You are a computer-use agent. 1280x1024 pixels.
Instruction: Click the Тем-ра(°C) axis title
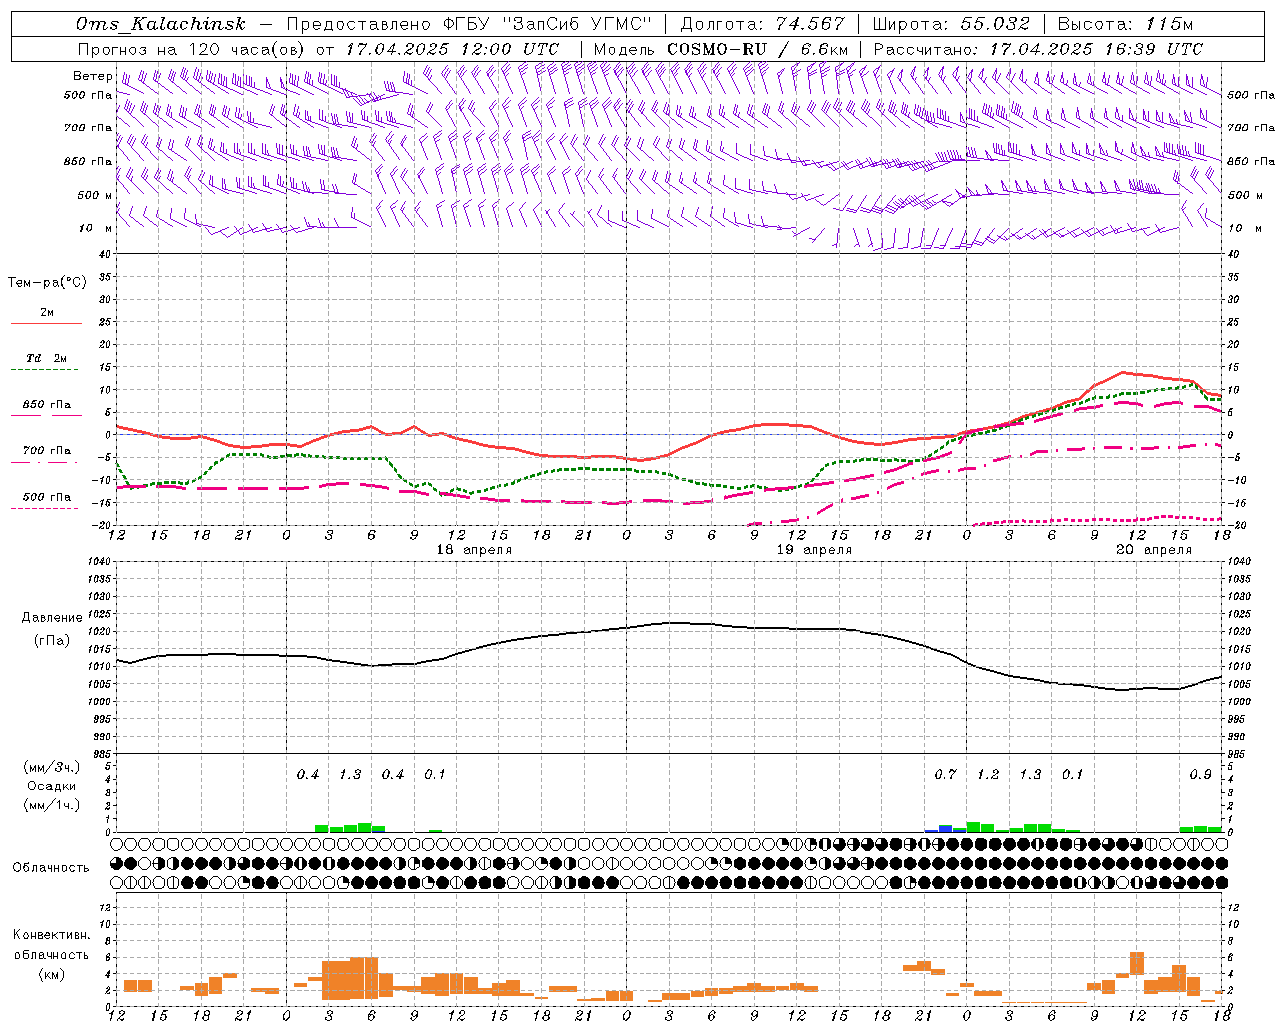(47, 283)
